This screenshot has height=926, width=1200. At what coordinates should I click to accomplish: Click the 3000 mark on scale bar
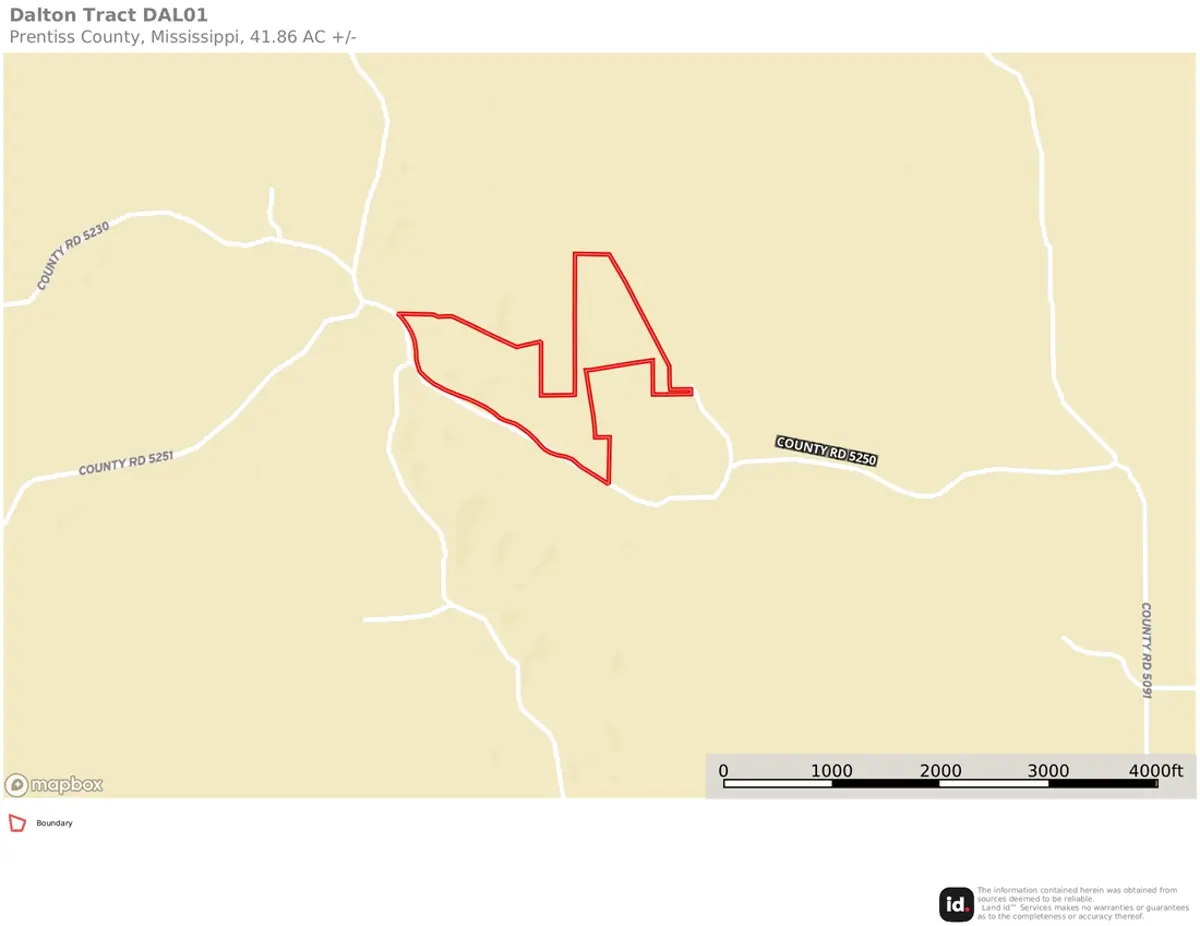tap(1048, 771)
